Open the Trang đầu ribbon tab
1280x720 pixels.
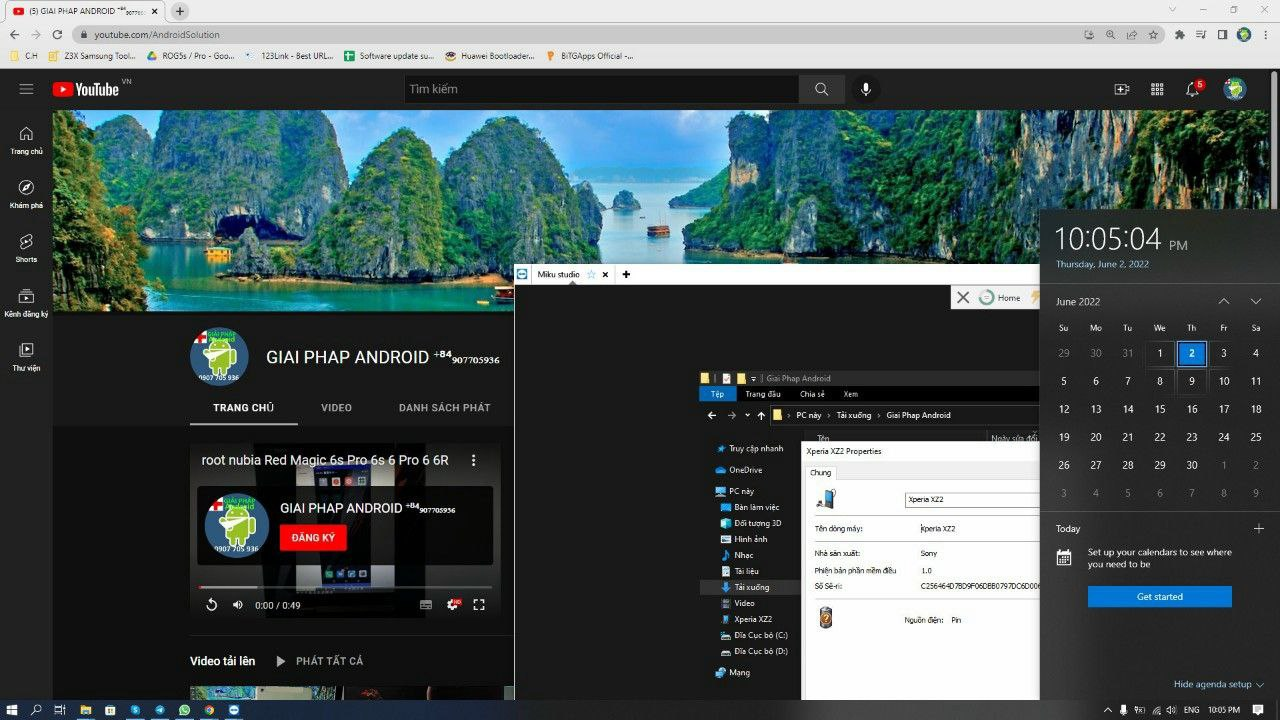pos(763,394)
